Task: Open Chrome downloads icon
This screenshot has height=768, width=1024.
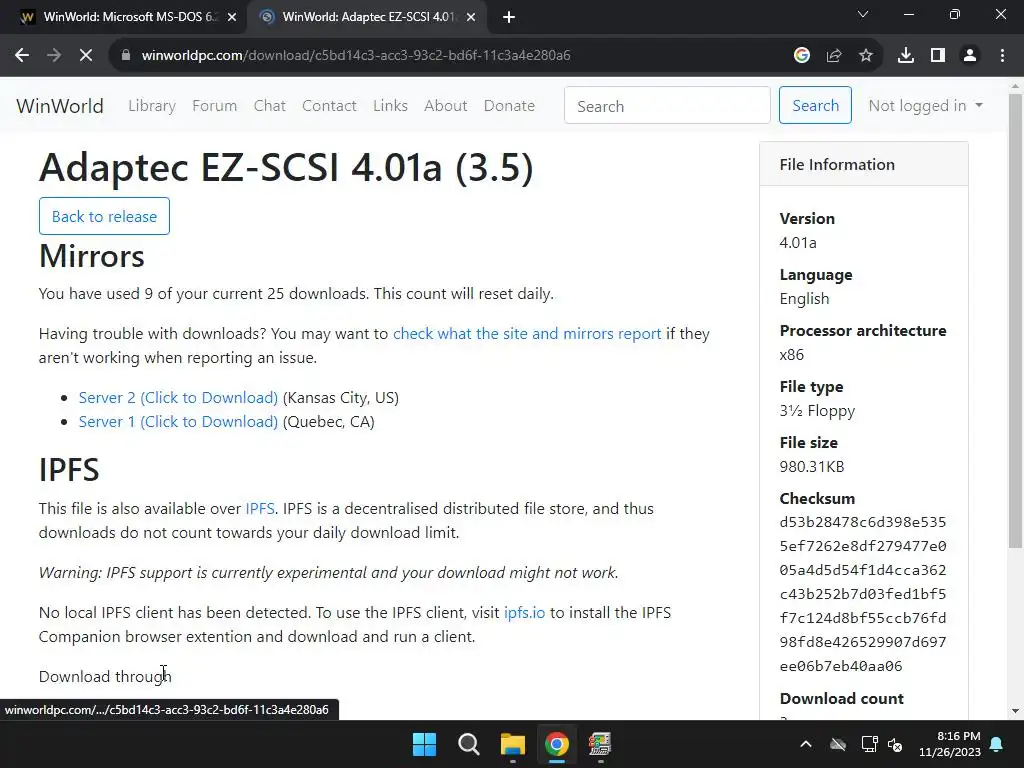Action: (x=906, y=56)
